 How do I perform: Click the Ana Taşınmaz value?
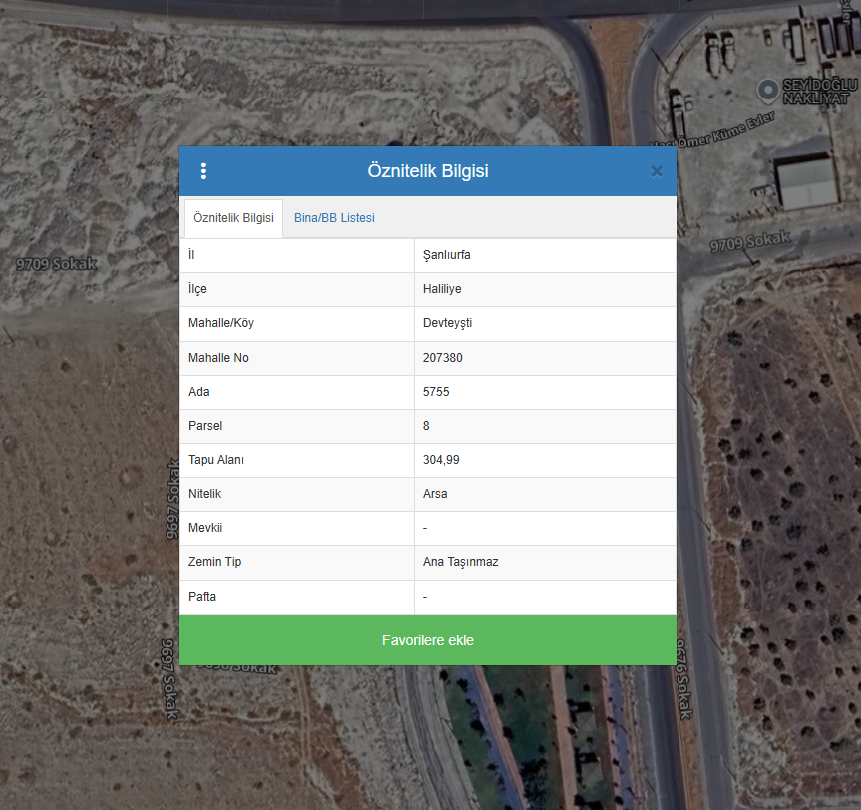click(460, 562)
